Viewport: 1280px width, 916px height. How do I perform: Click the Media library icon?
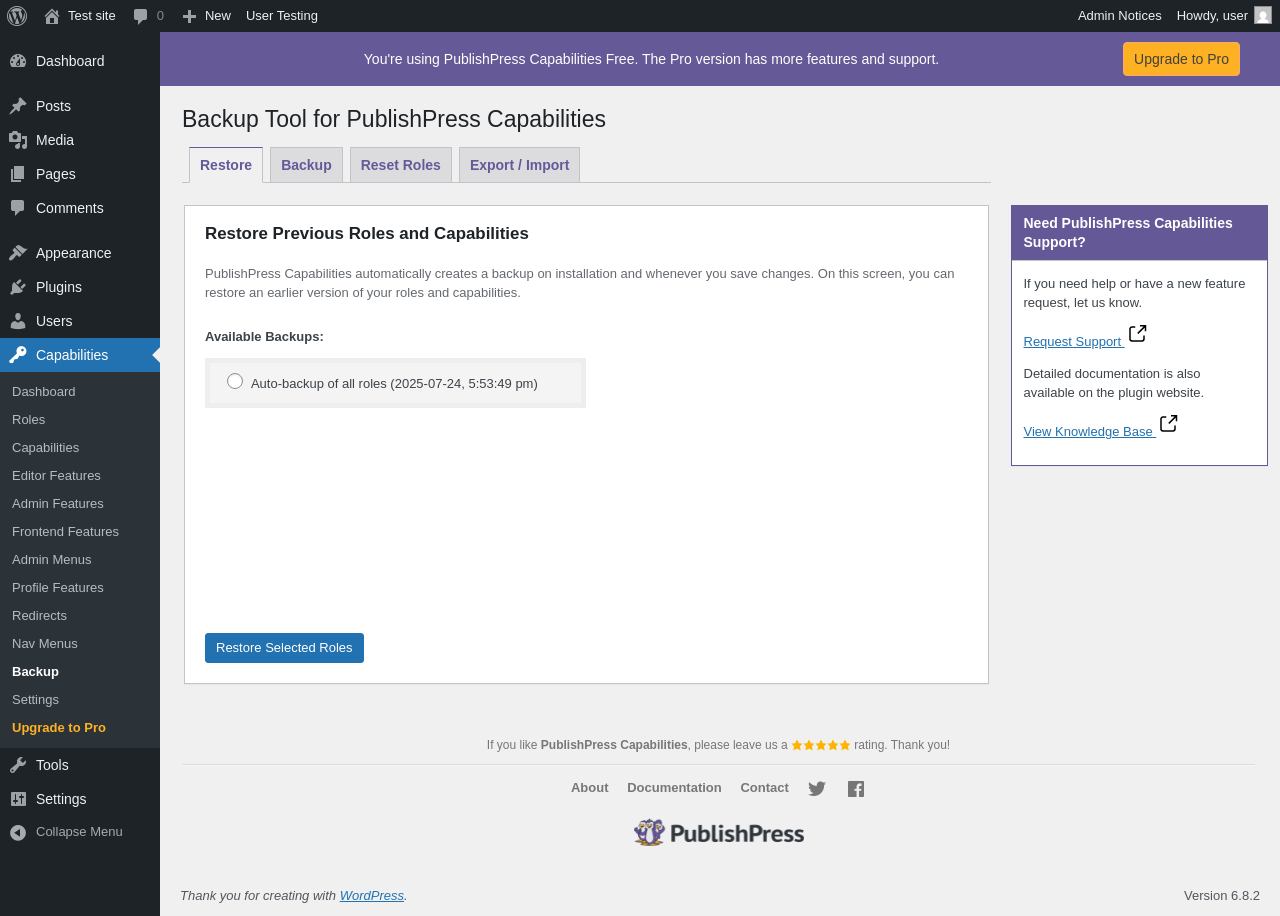click(18, 140)
